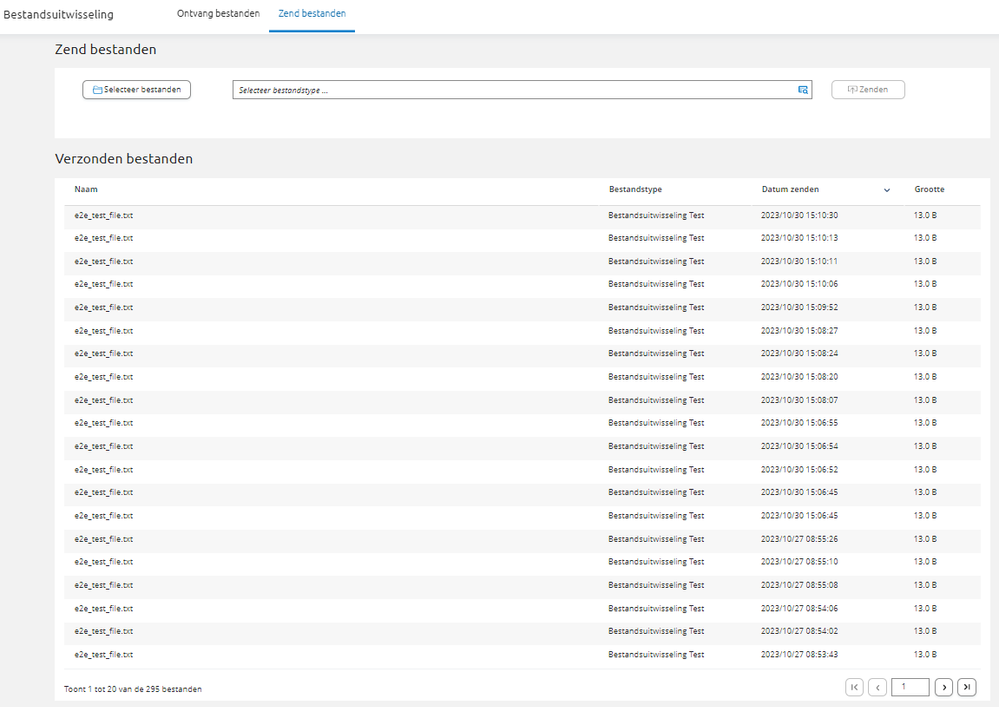This screenshot has width=999, height=707.
Task: Go to the previous page of results
Action: 877,687
